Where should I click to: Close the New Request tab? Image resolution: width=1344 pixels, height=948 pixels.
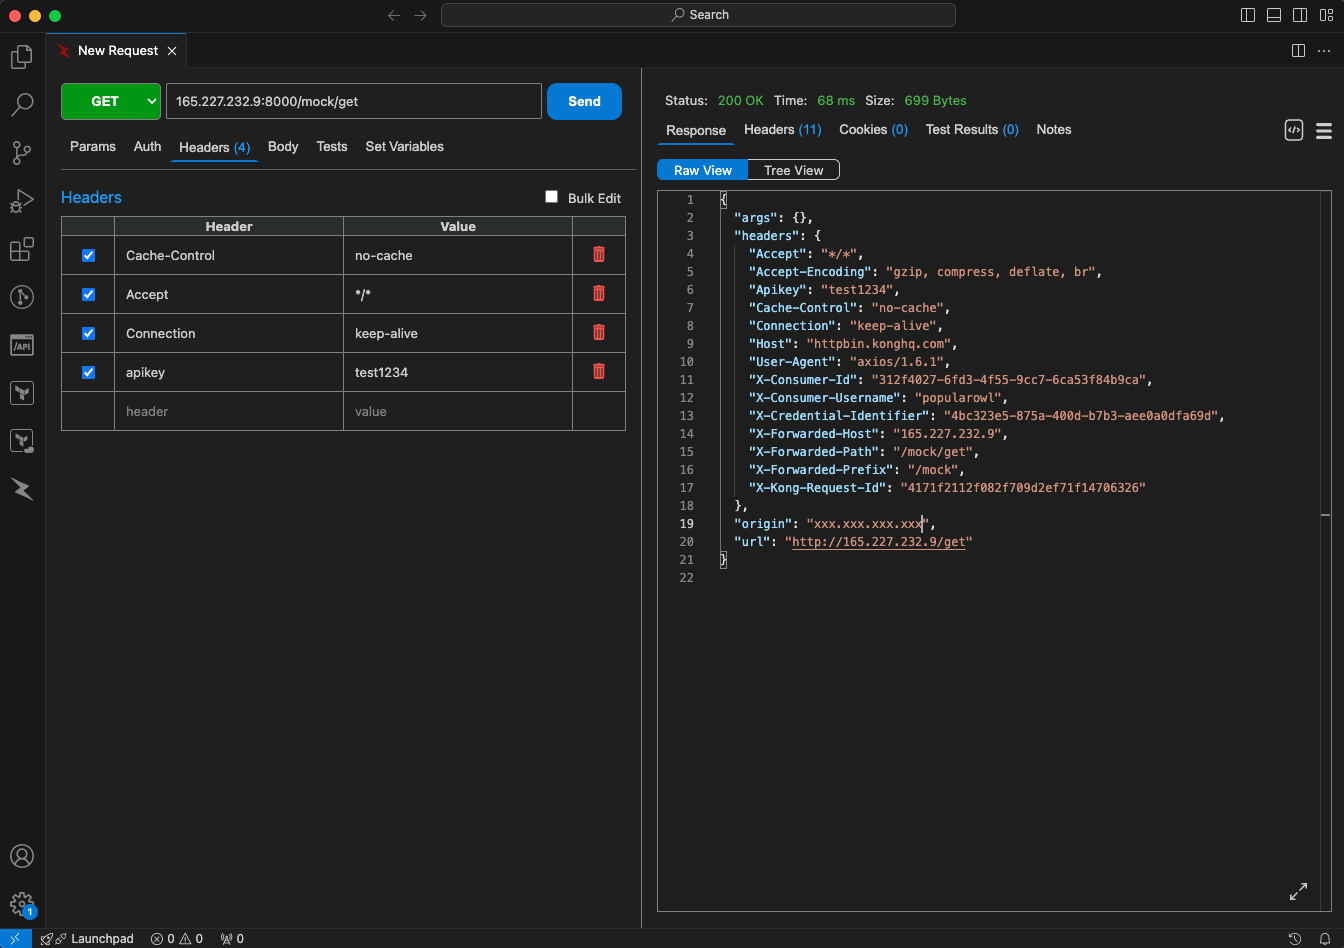[x=172, y=51]
